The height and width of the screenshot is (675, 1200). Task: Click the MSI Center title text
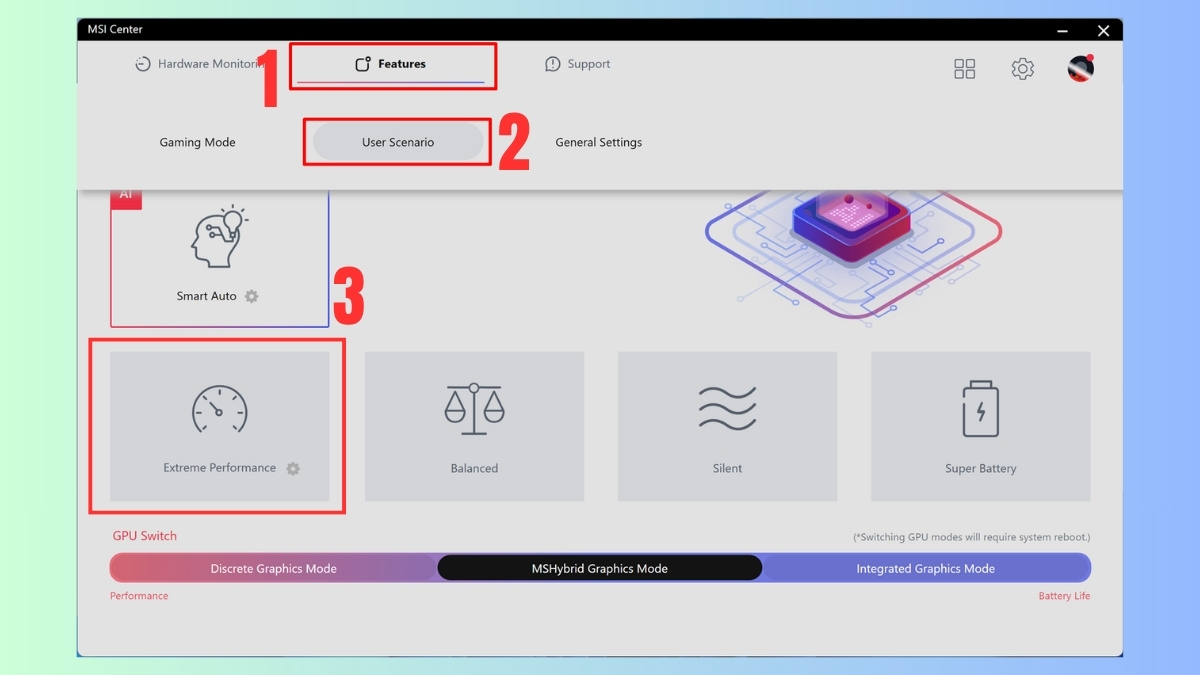pos(113,30)
